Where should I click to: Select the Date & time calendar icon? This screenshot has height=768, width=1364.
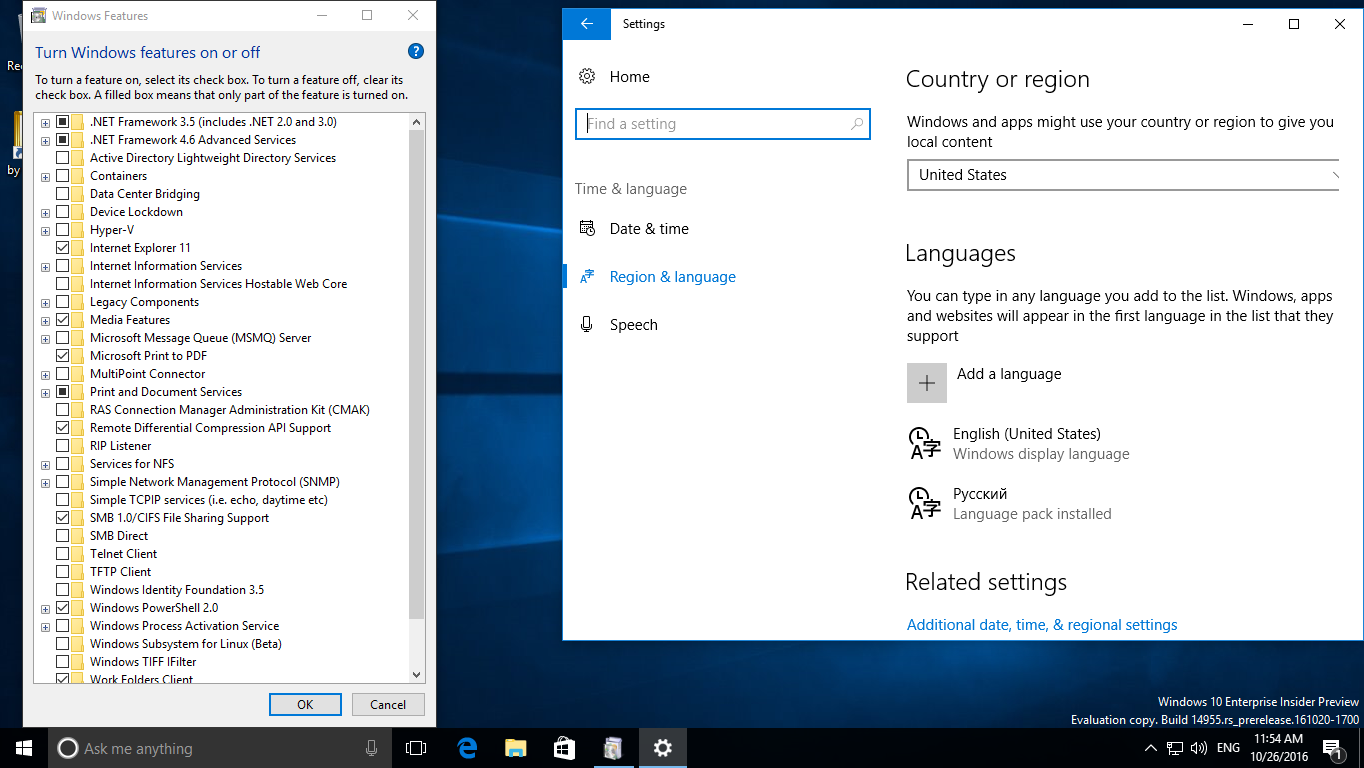coord(587,229)
